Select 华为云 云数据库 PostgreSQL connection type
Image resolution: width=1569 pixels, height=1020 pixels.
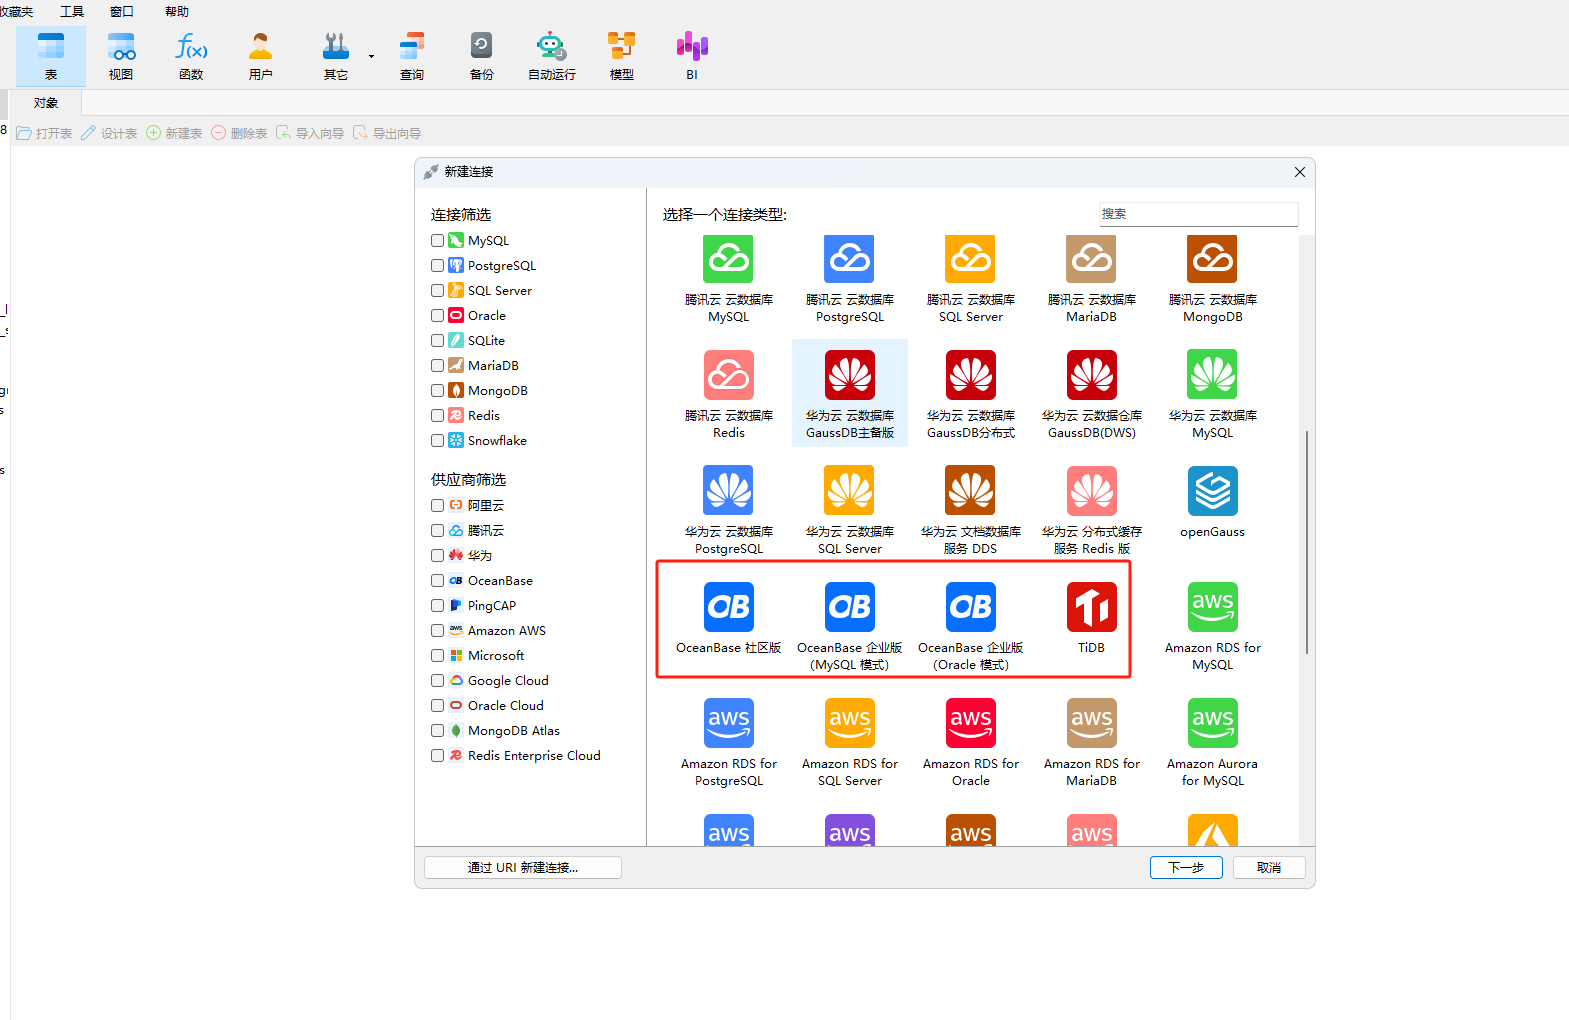(x=729, y=510)
